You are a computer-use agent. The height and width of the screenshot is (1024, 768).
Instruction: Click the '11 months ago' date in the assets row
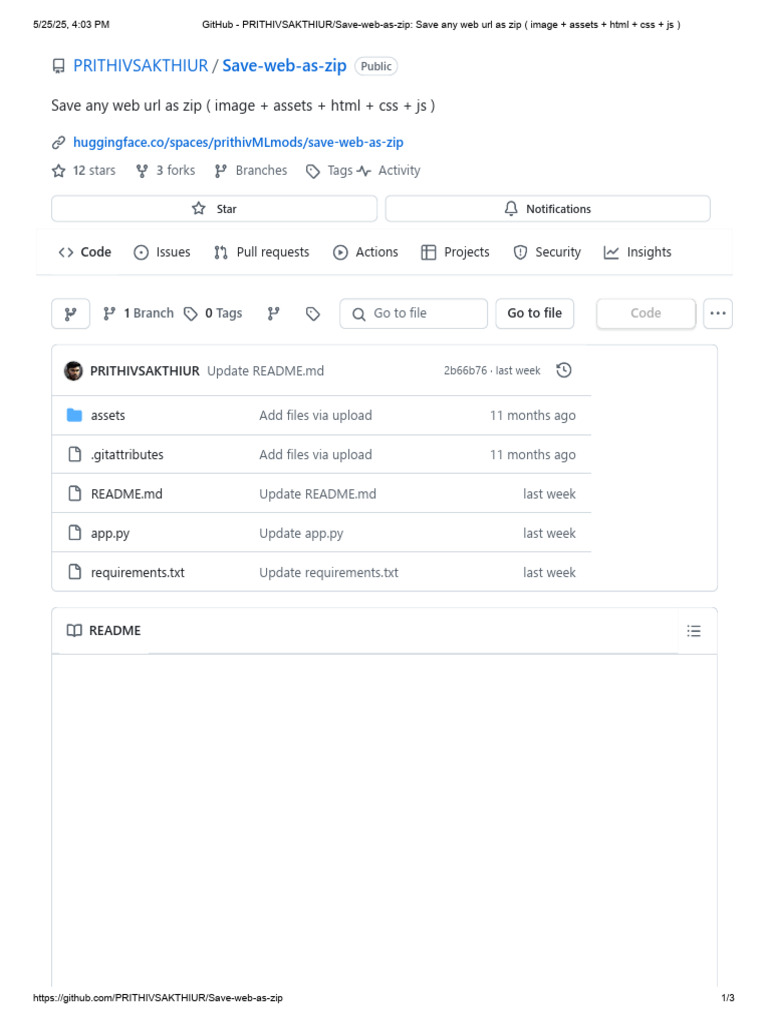[533, 415]
